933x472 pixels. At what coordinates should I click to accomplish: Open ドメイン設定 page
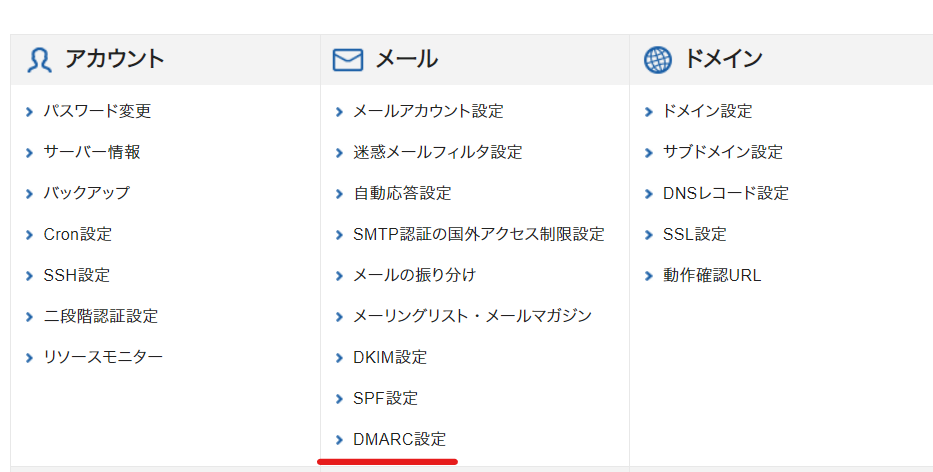(x=707, y=111)
